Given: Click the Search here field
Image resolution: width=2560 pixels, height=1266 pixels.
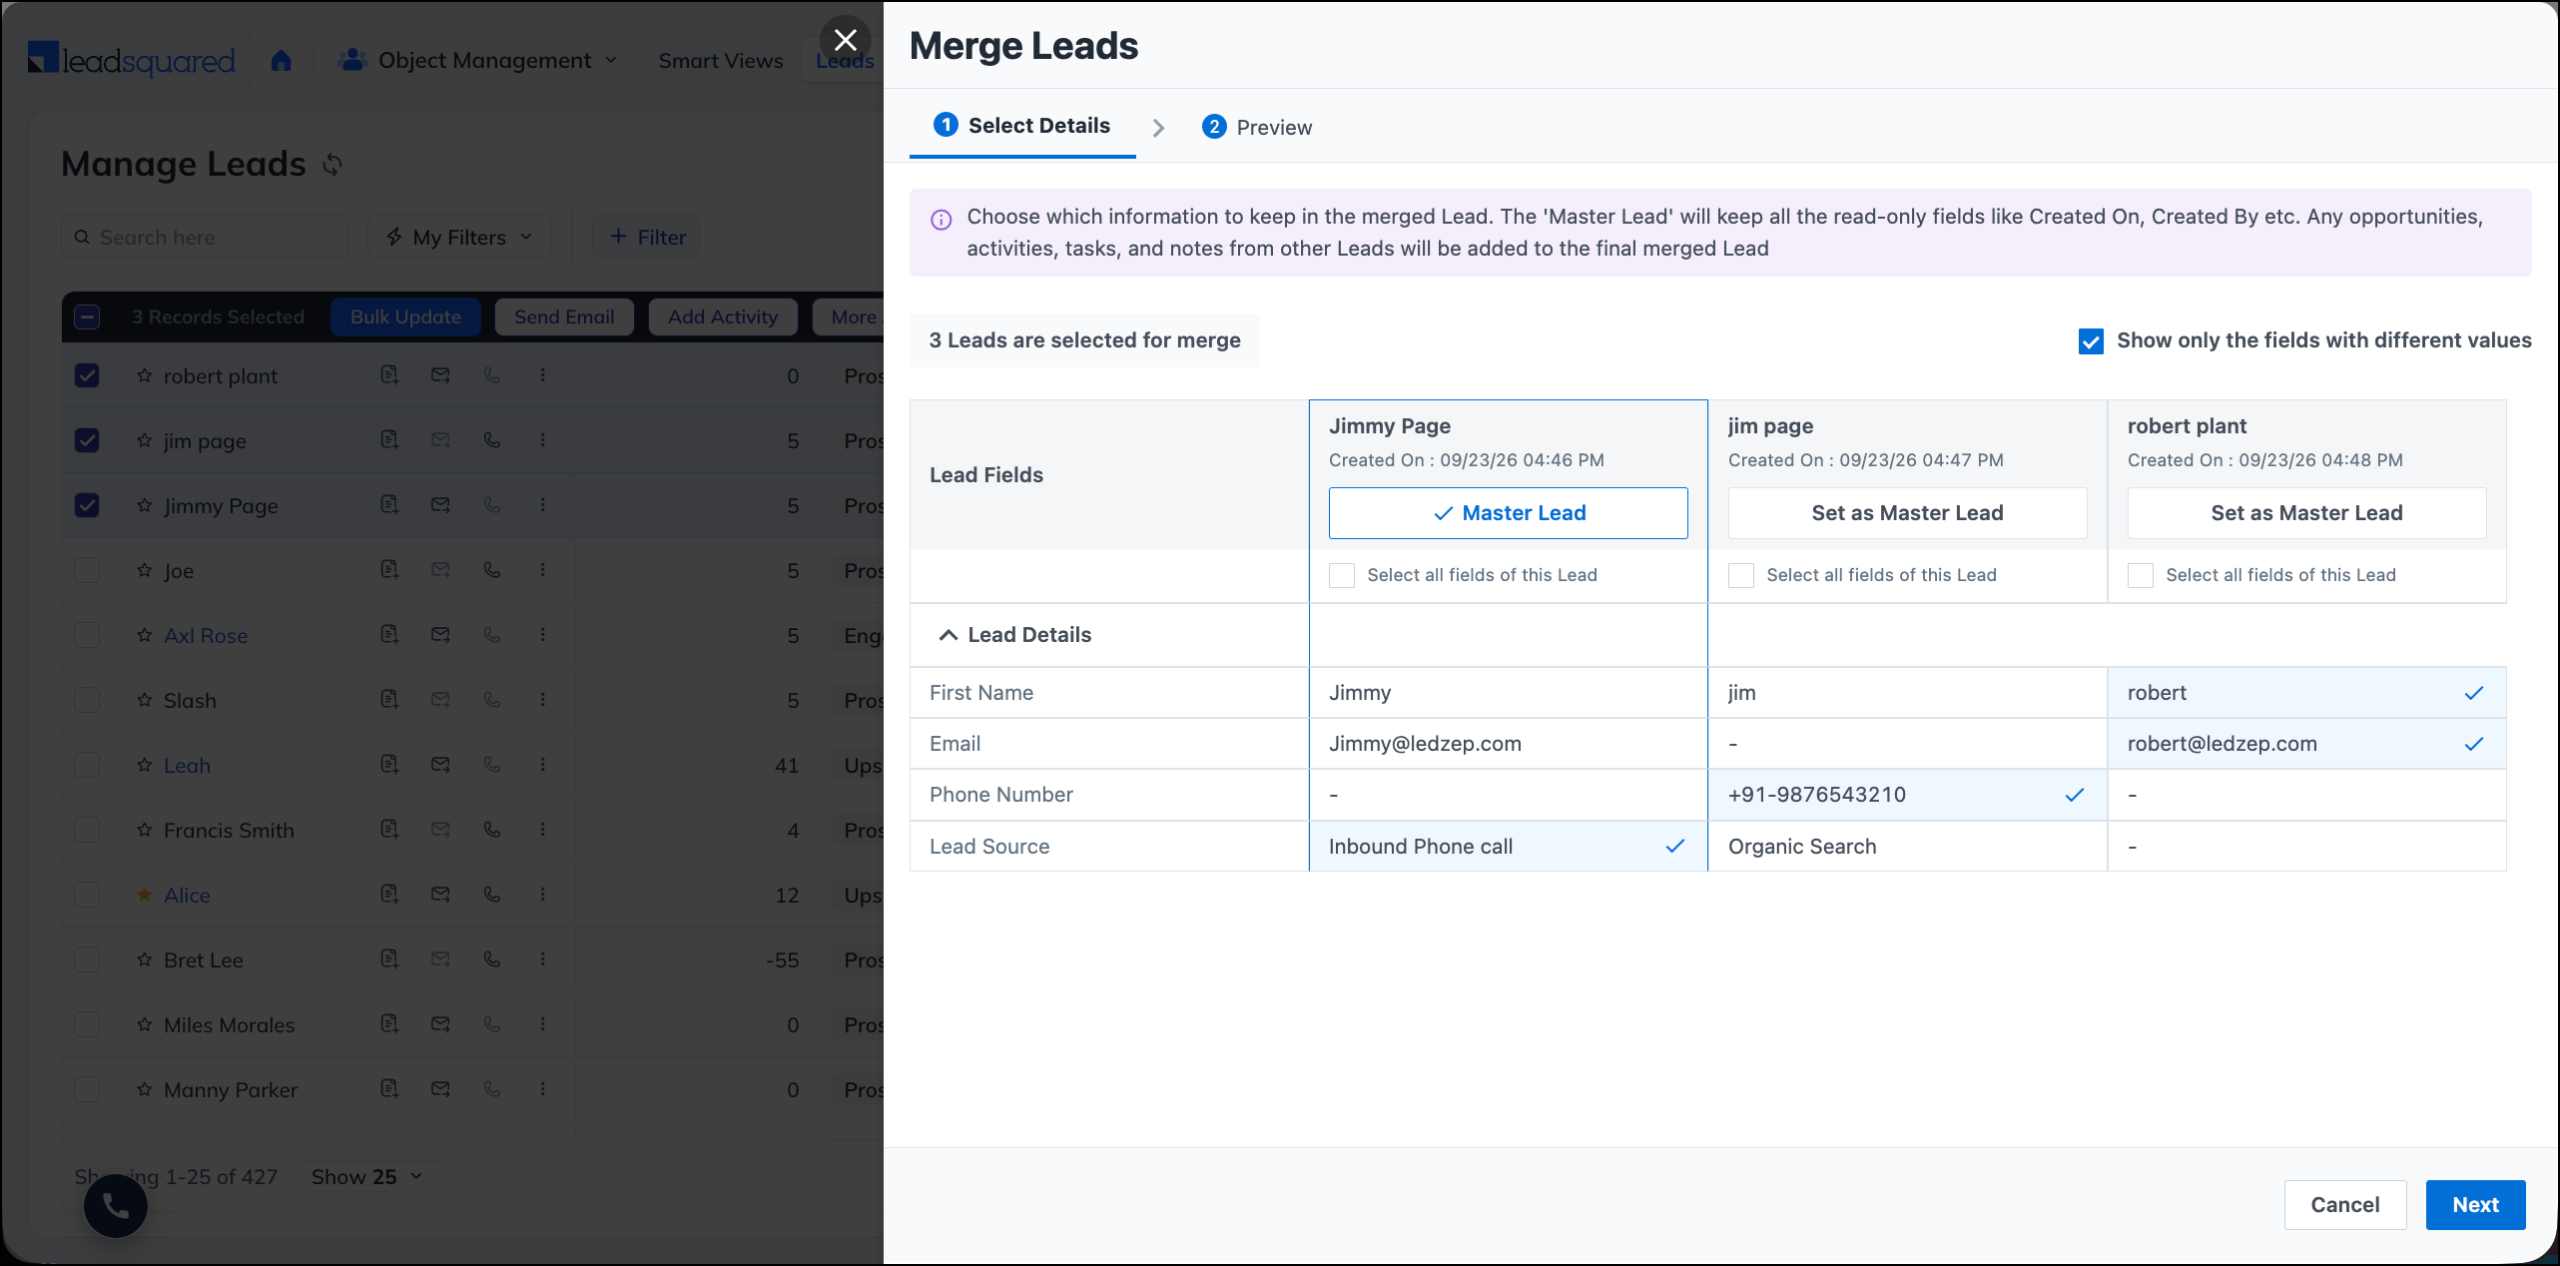Looking at the screenshot, I should 205,237.
